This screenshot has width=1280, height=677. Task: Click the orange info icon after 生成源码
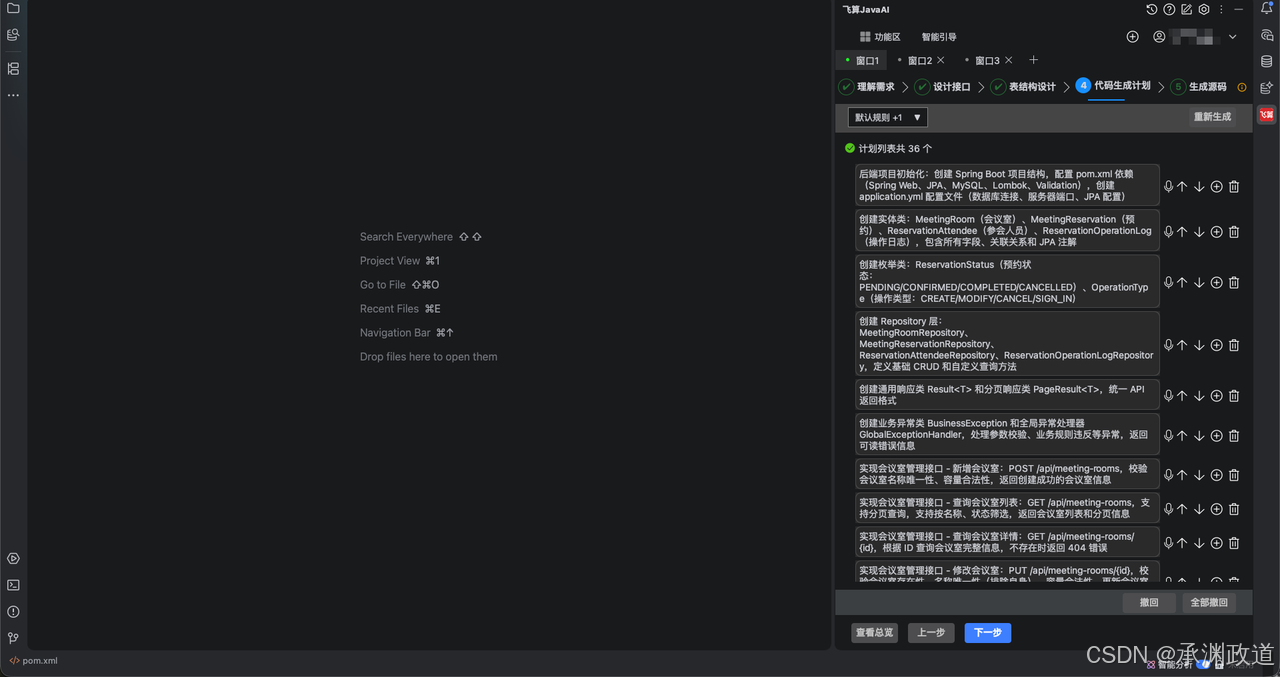tap(1242, 87)
